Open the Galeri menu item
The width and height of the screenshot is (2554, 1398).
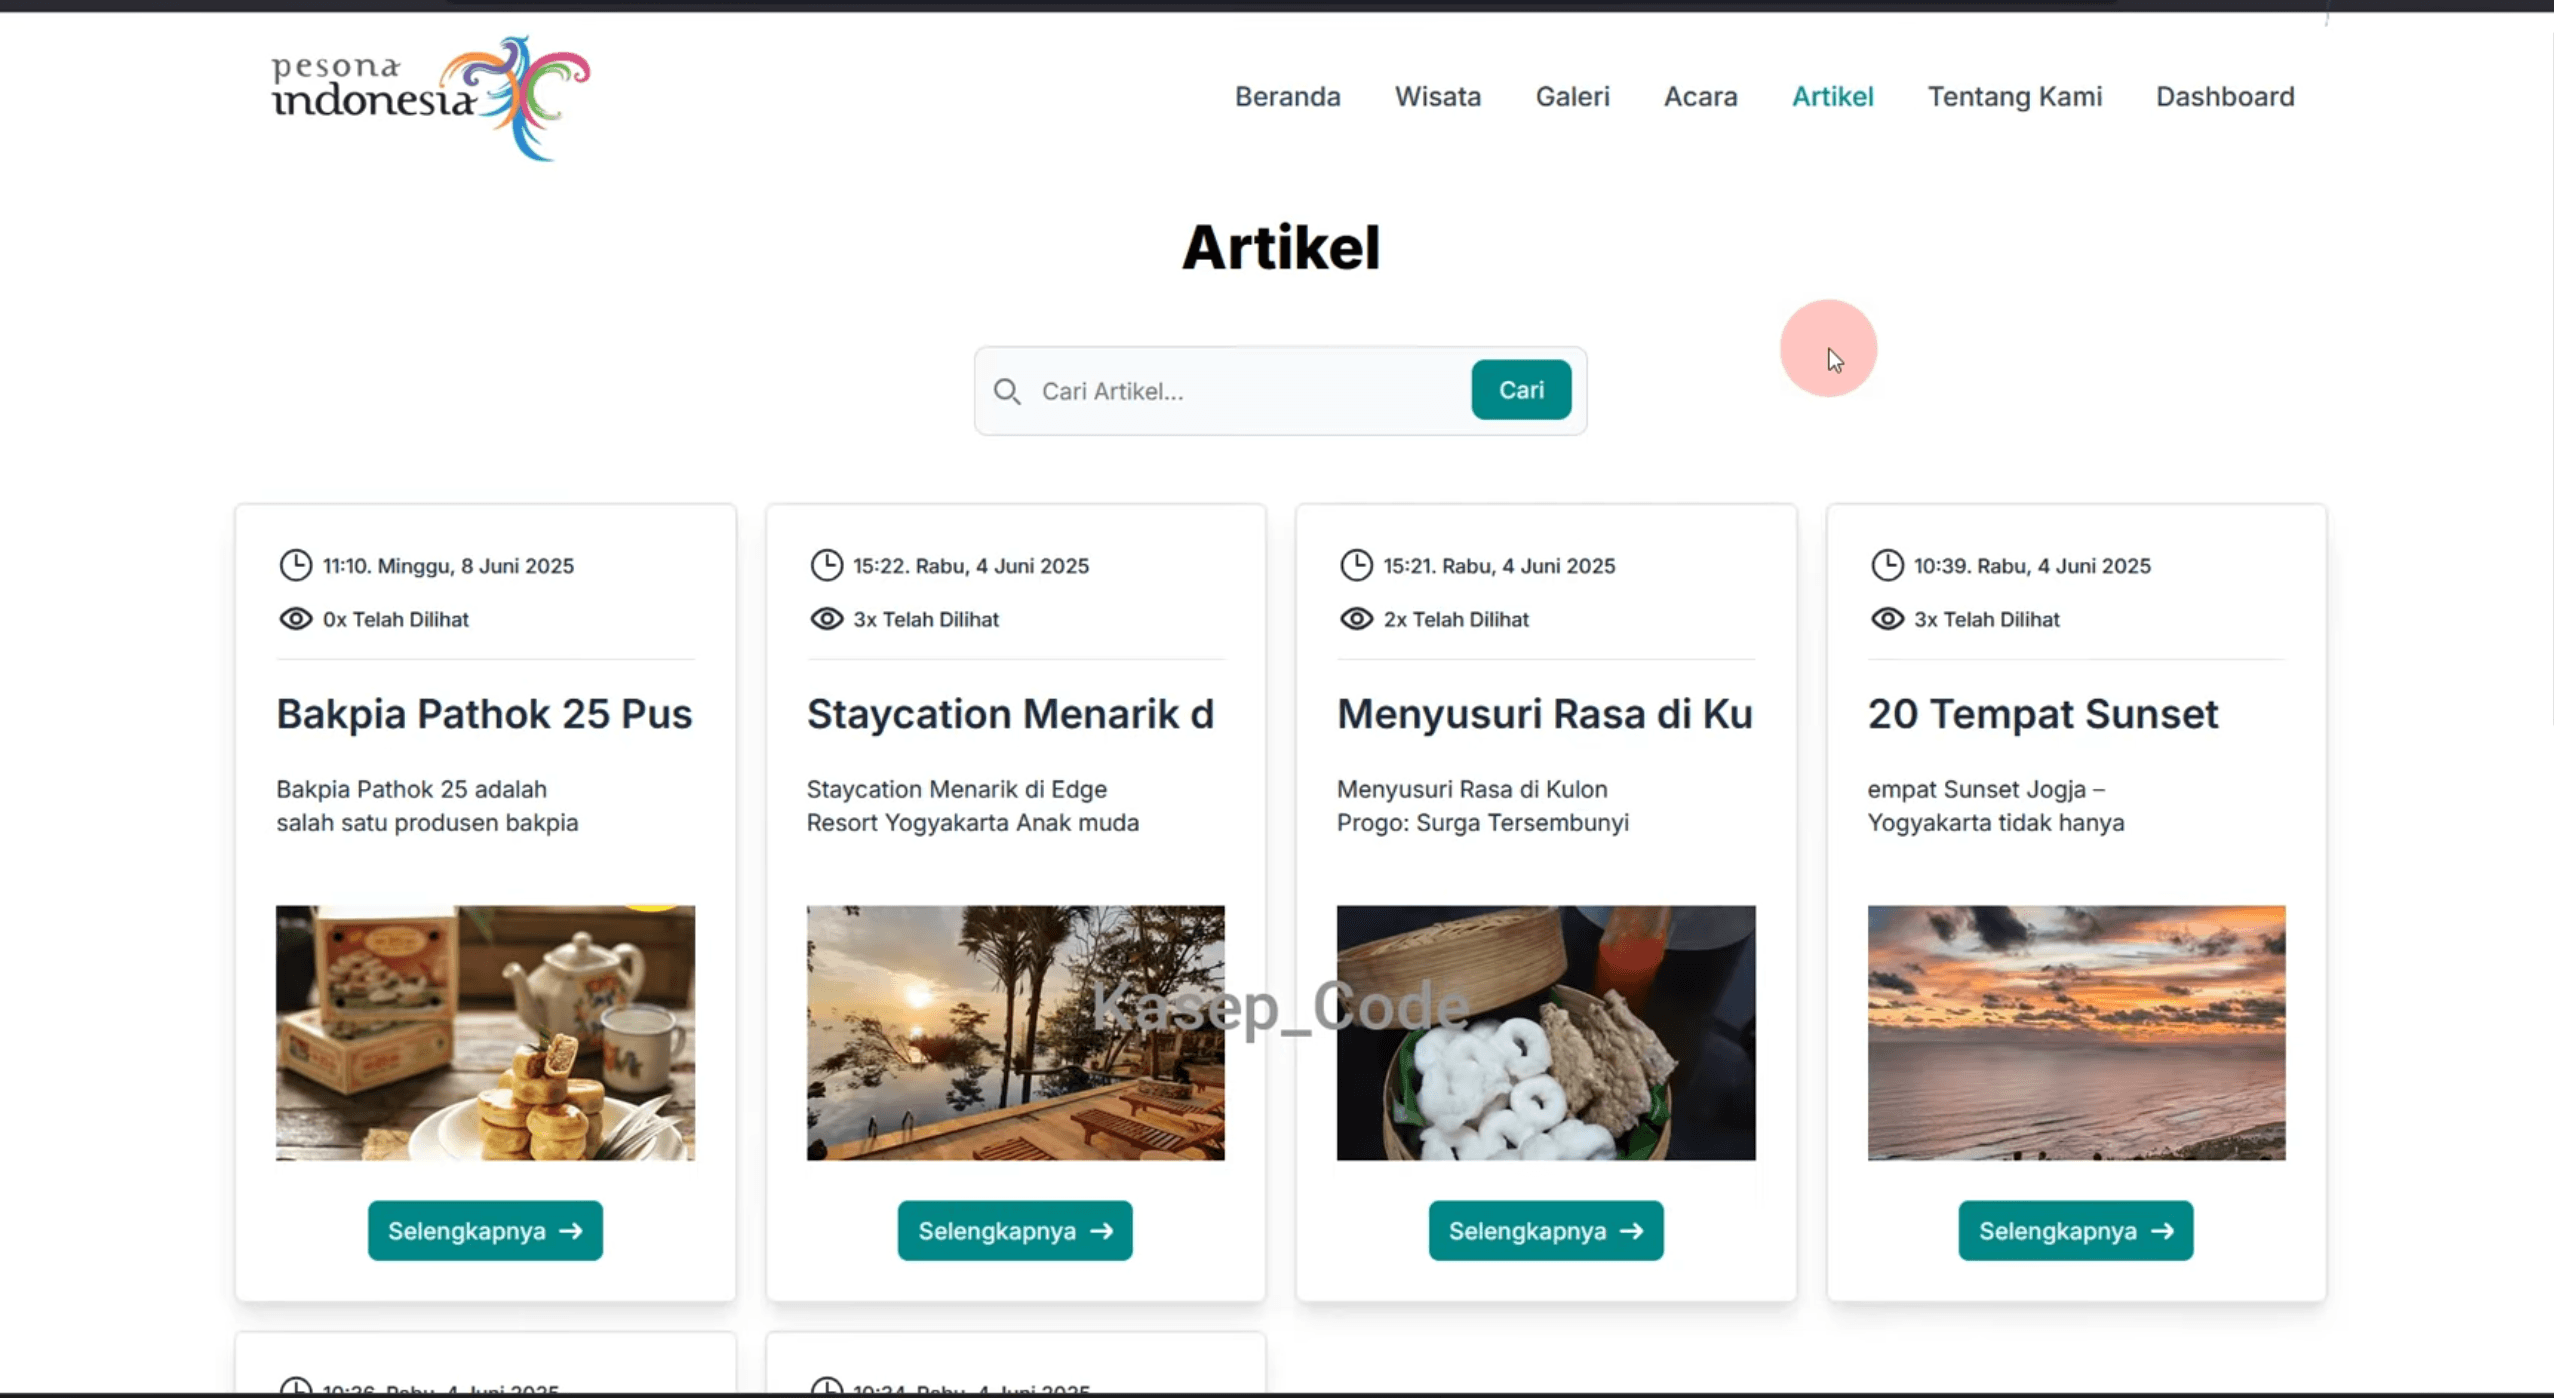[x=1572, y=96]
